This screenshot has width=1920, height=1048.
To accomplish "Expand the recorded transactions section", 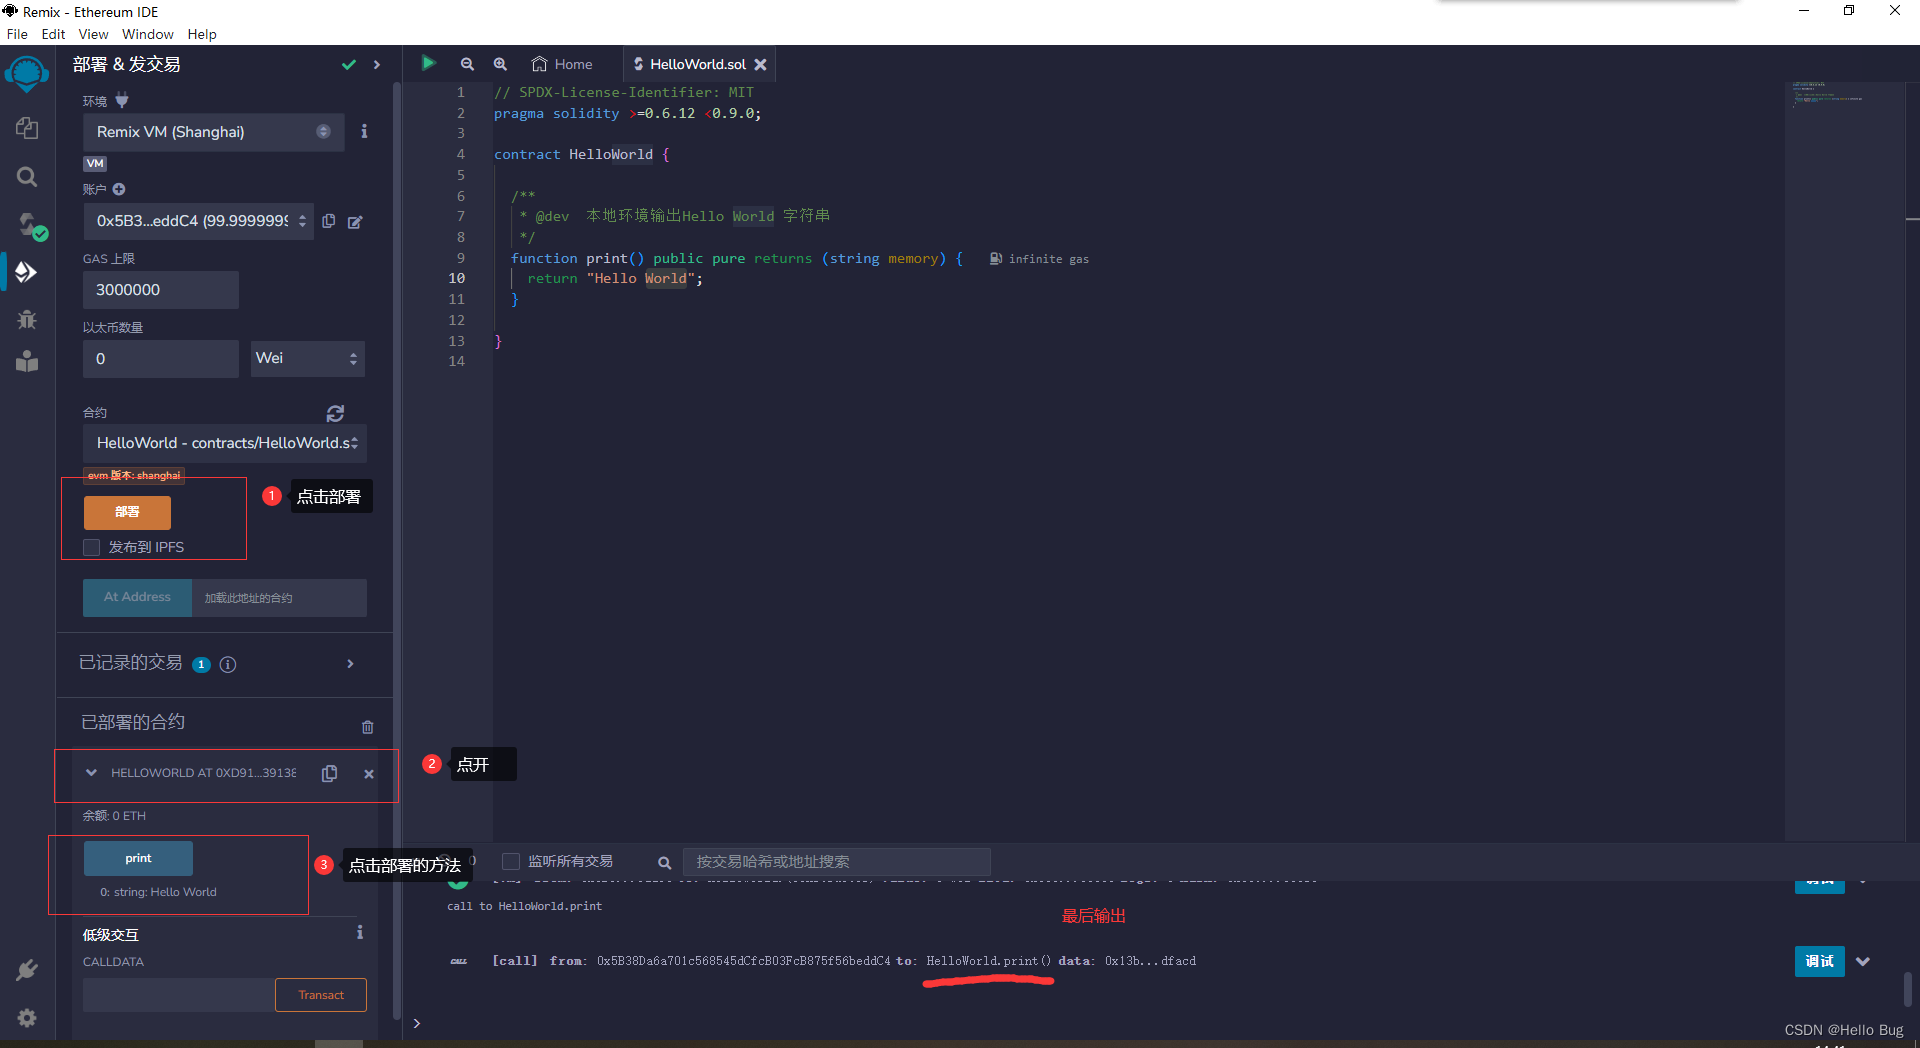I will (x=350, y=664).
